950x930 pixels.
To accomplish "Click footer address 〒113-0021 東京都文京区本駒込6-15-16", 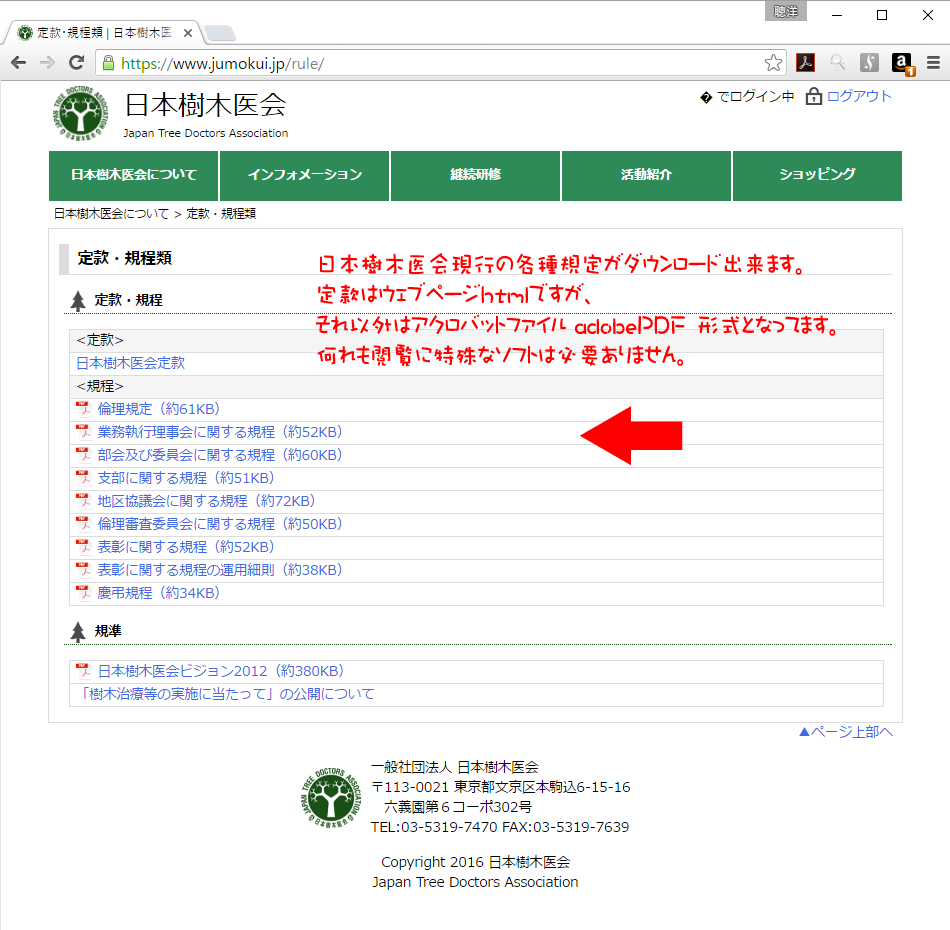I will point(500,787).
